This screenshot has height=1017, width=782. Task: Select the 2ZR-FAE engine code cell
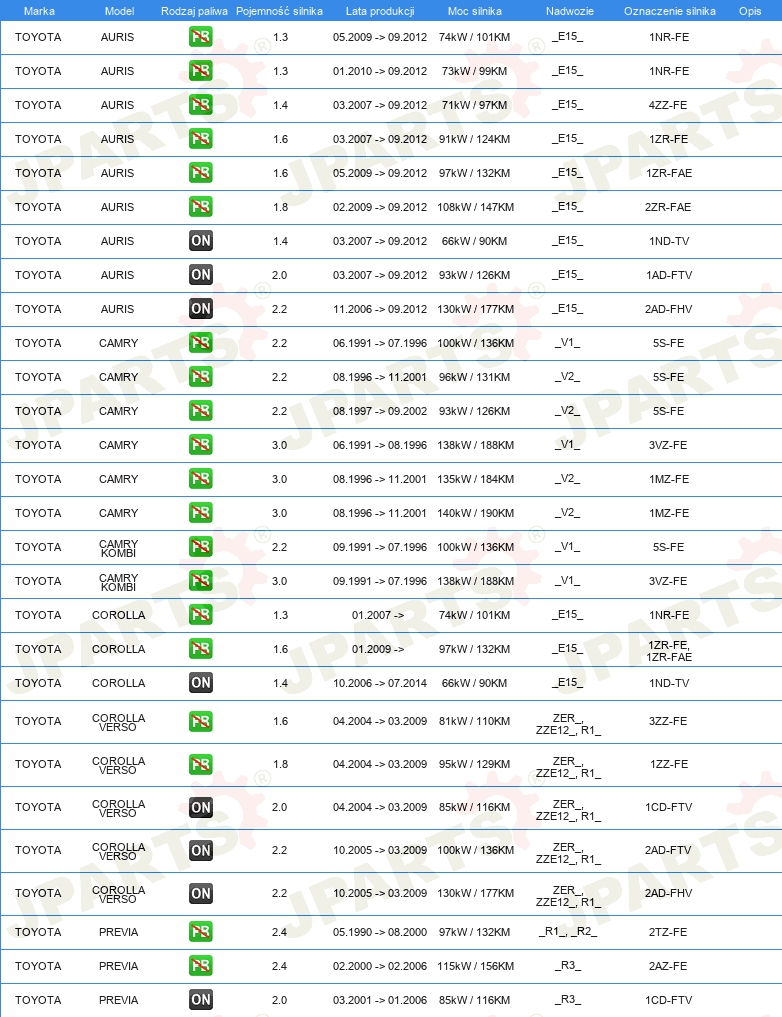(x=668, y=207)
